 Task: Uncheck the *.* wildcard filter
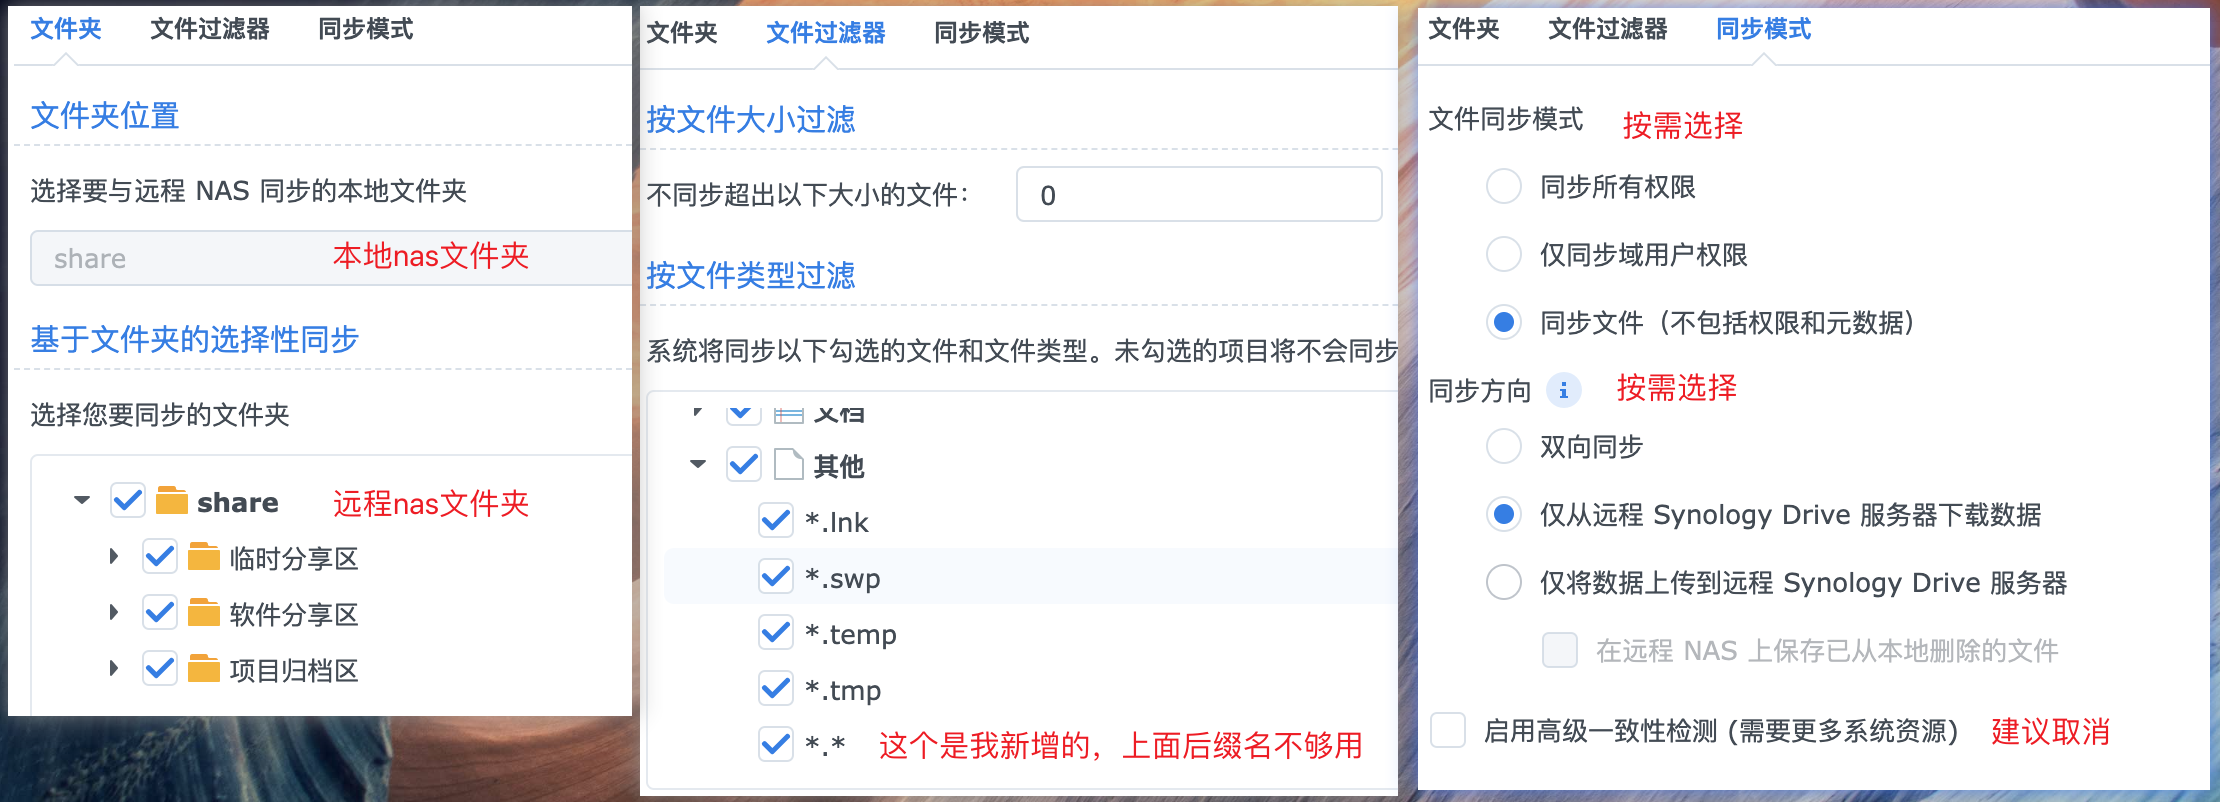point(774,744)
